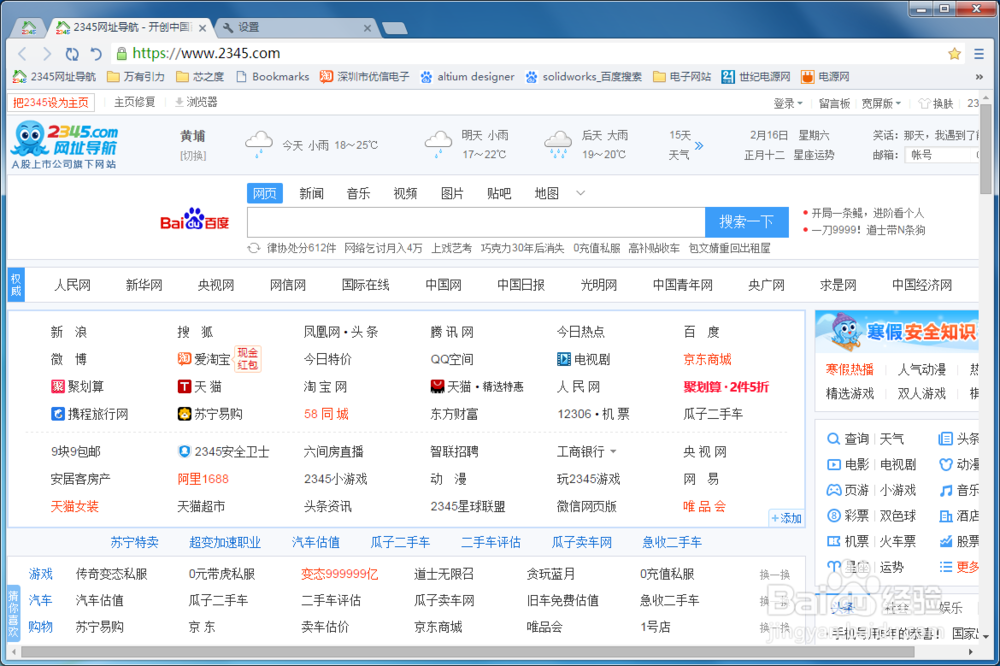The height and width of the screenshot is (666, 1000).
Task: Select the 网页 search tab
Action: (265, 193)
